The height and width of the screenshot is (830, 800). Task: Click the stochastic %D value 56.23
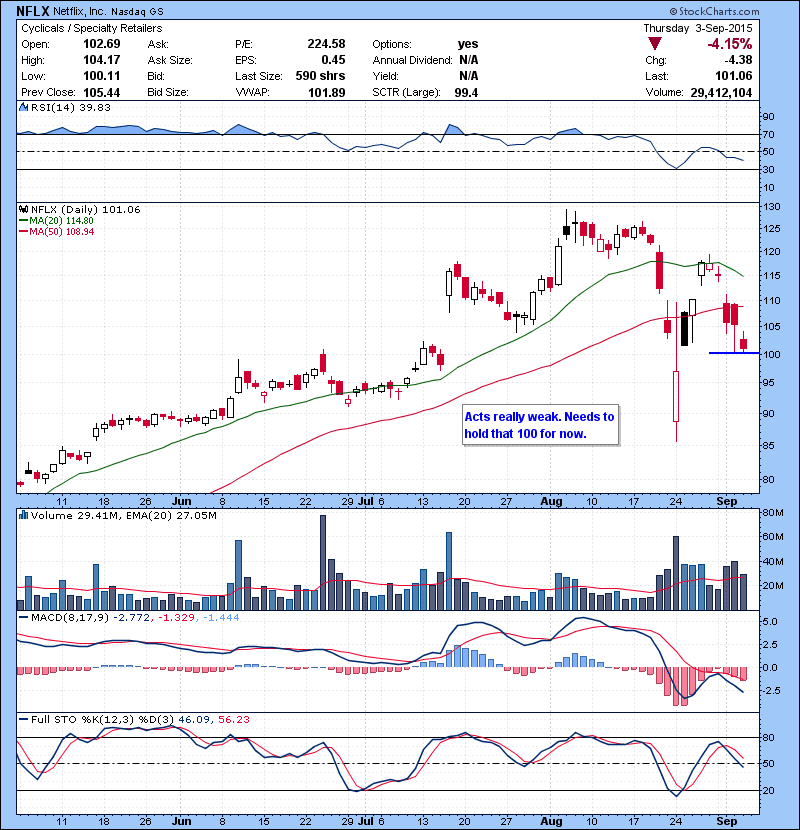[x=233, y=719]
